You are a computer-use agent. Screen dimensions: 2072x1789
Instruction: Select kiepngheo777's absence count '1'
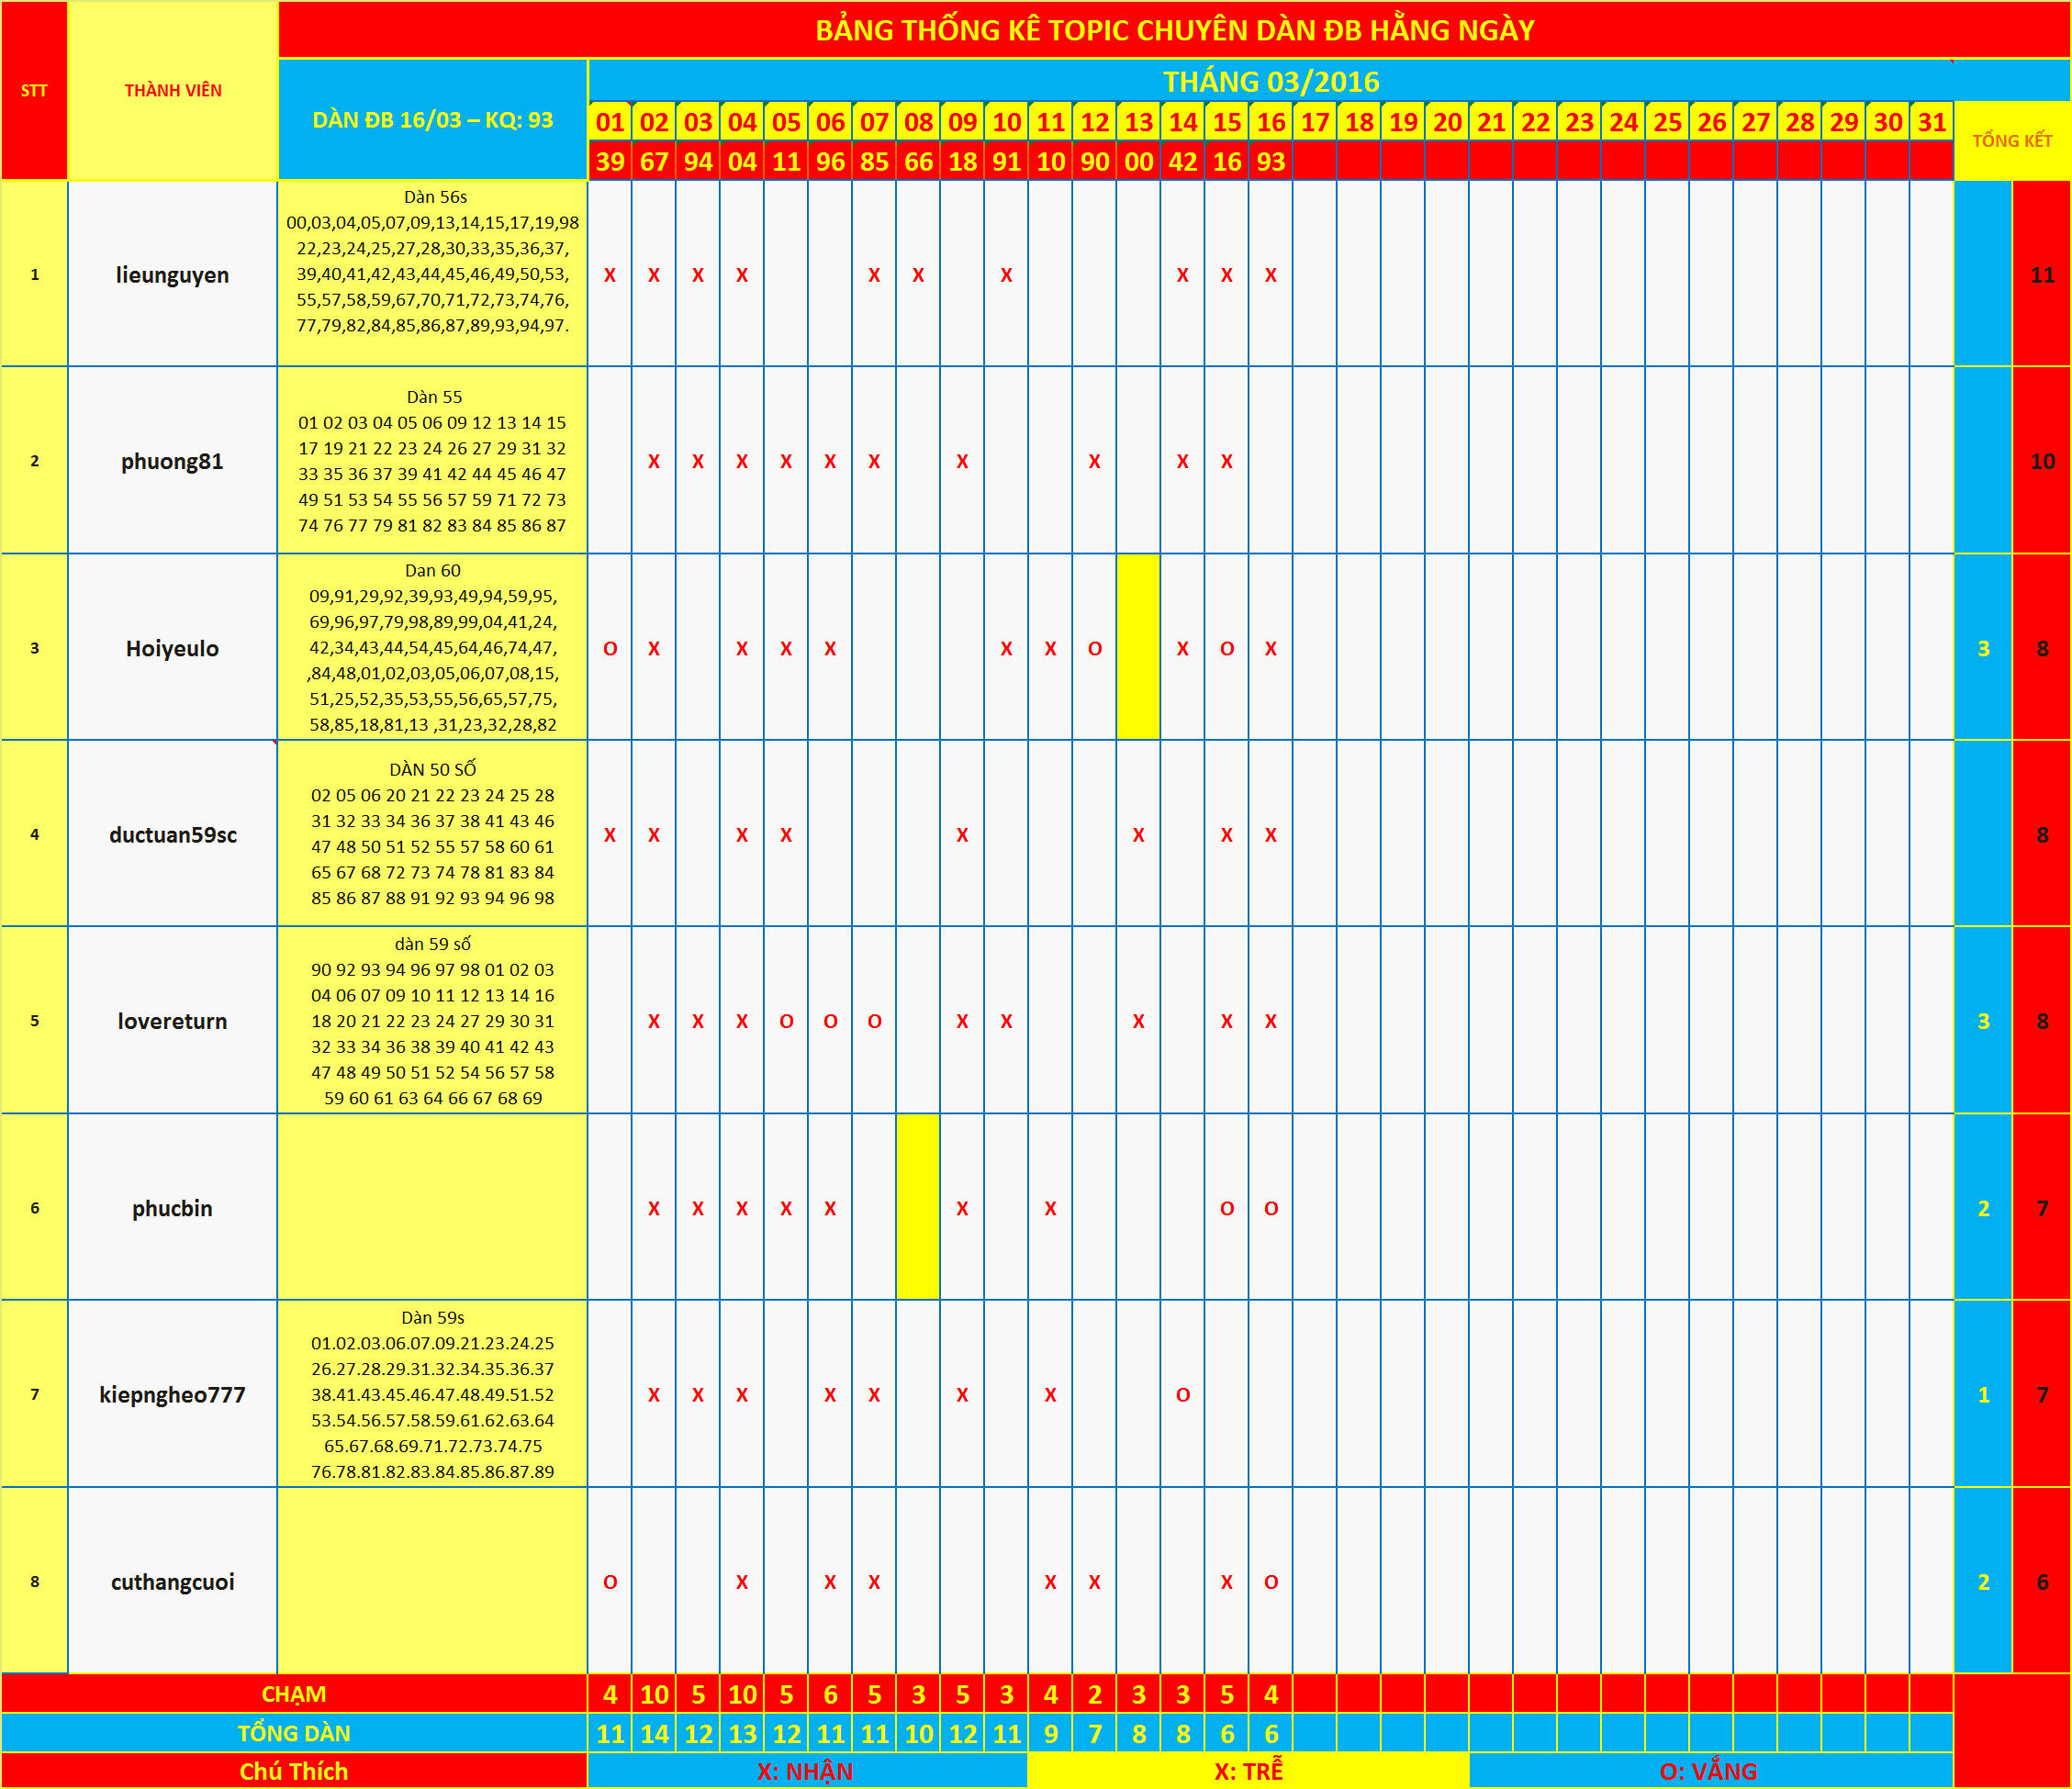point(1984,1394)
